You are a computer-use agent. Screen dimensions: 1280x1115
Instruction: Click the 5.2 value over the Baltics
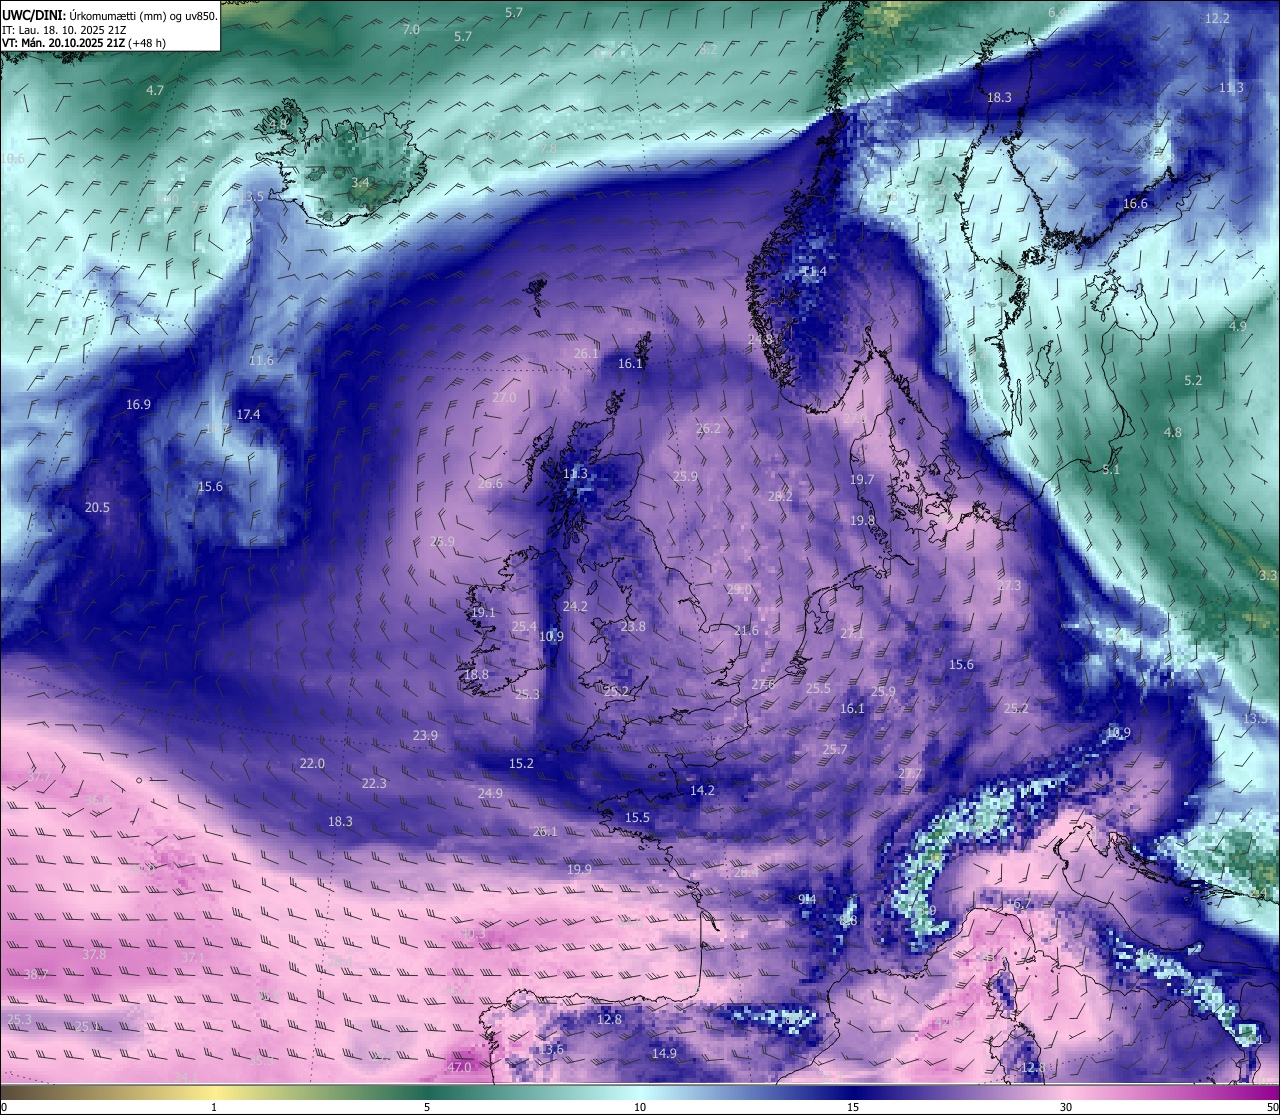click(x=1193, y=380)
